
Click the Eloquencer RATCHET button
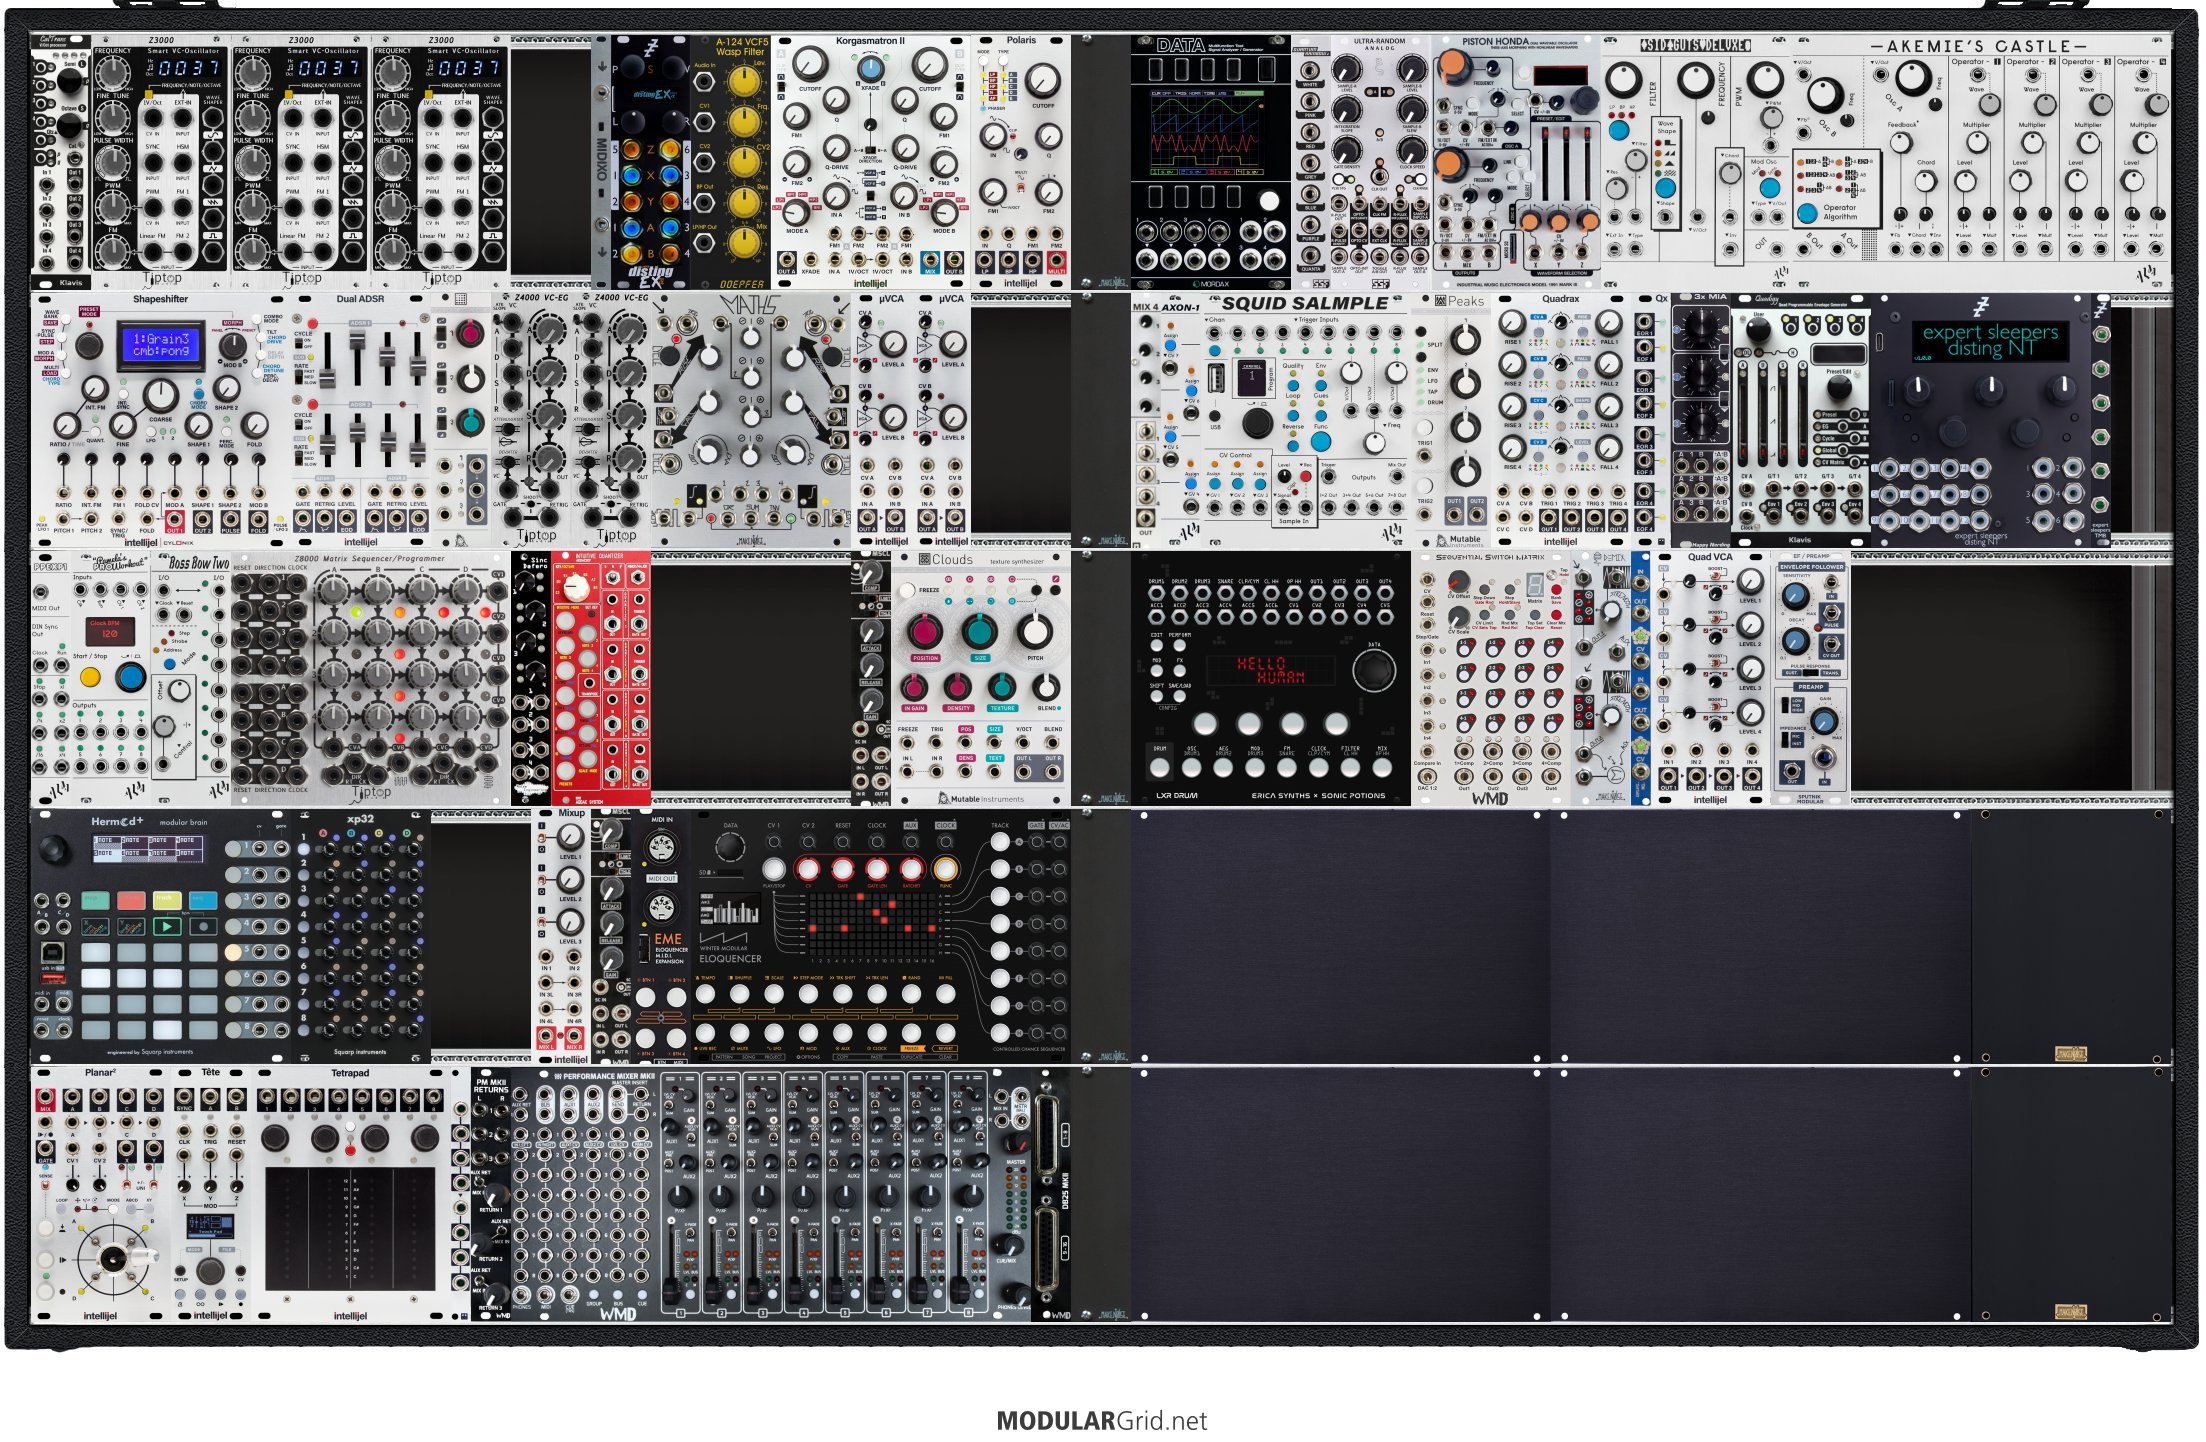point(910,868)
